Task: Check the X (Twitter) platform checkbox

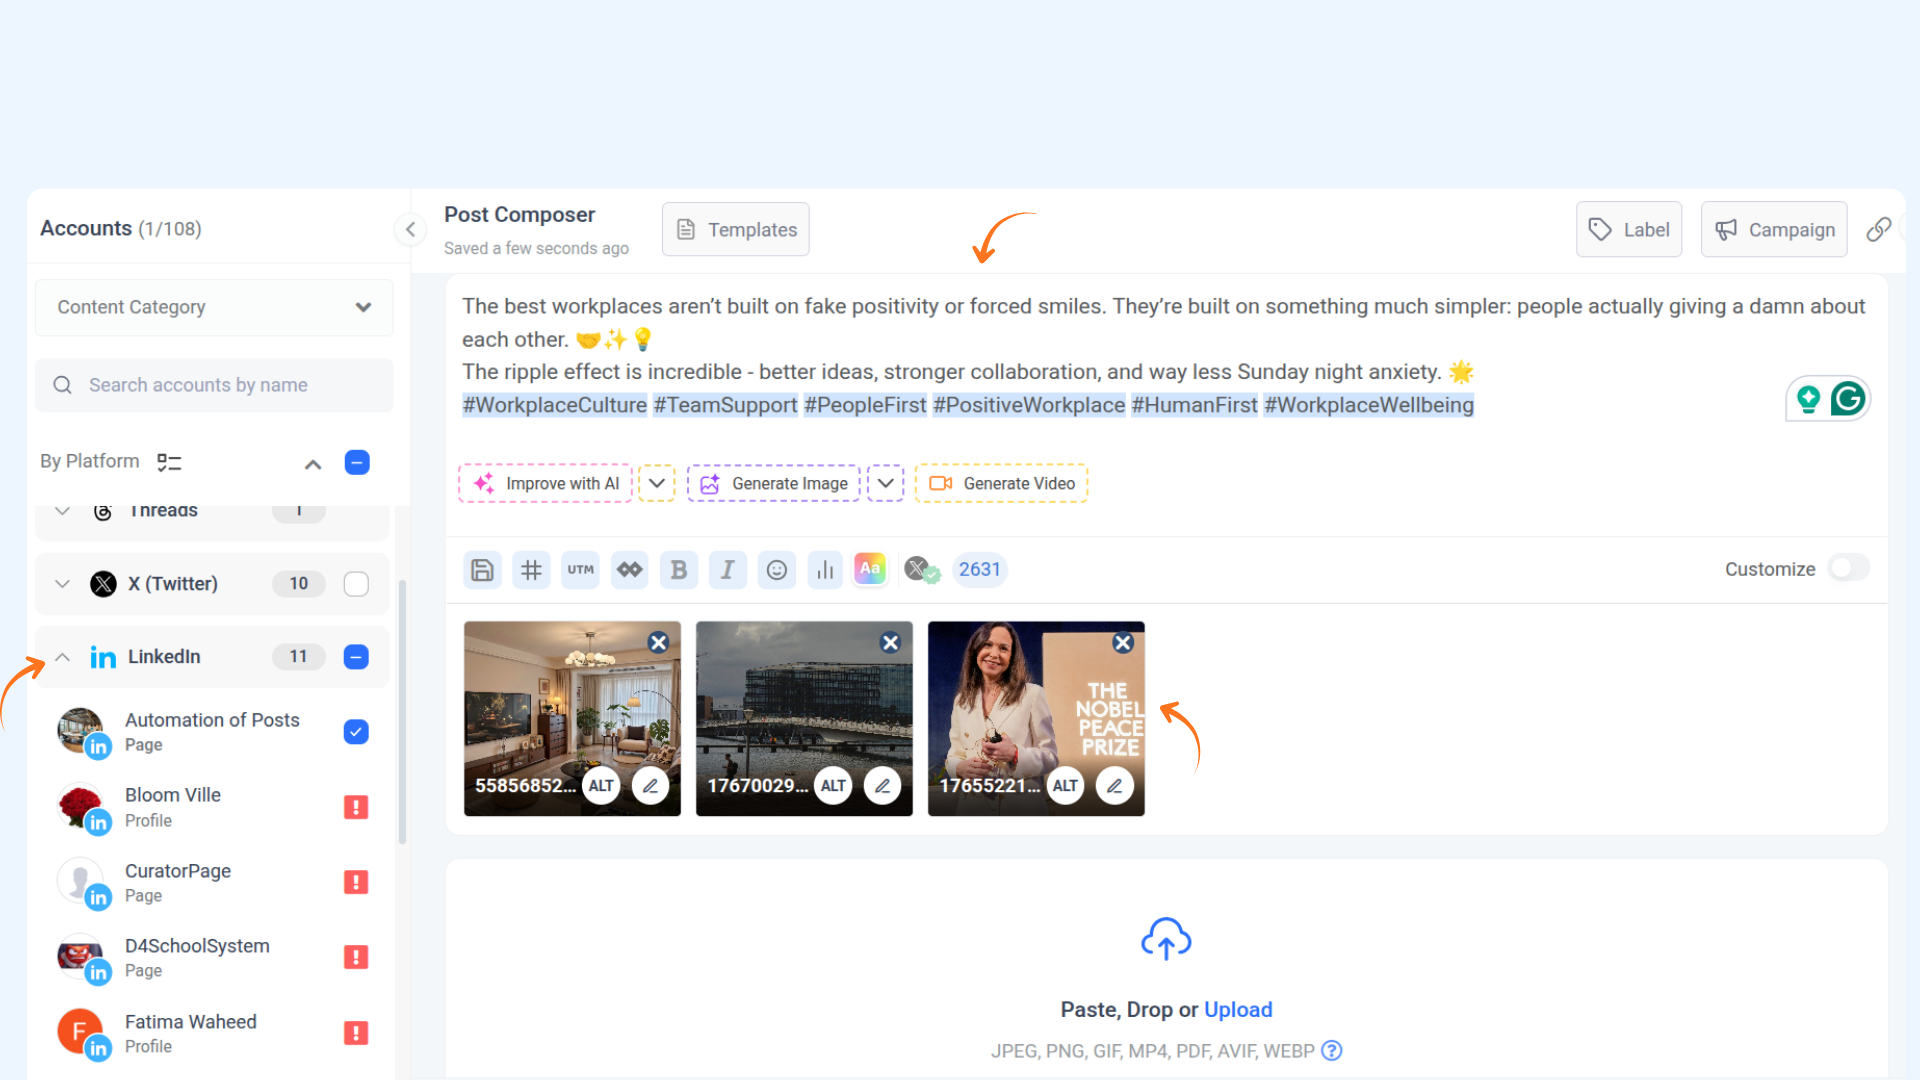Action: (356, 584)
